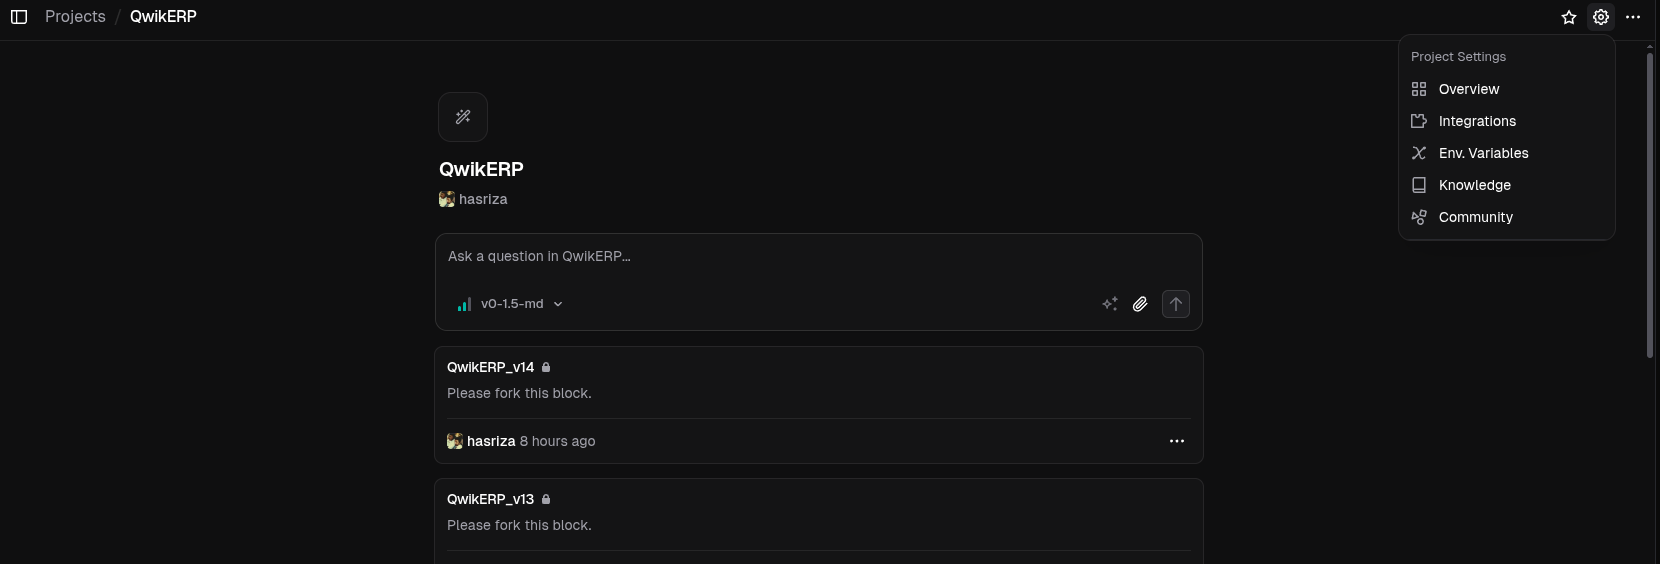Viewport: 1660px width, 564px height.
Task: Click the enhance prompt sparkle icon
Action: [1110, 304]
